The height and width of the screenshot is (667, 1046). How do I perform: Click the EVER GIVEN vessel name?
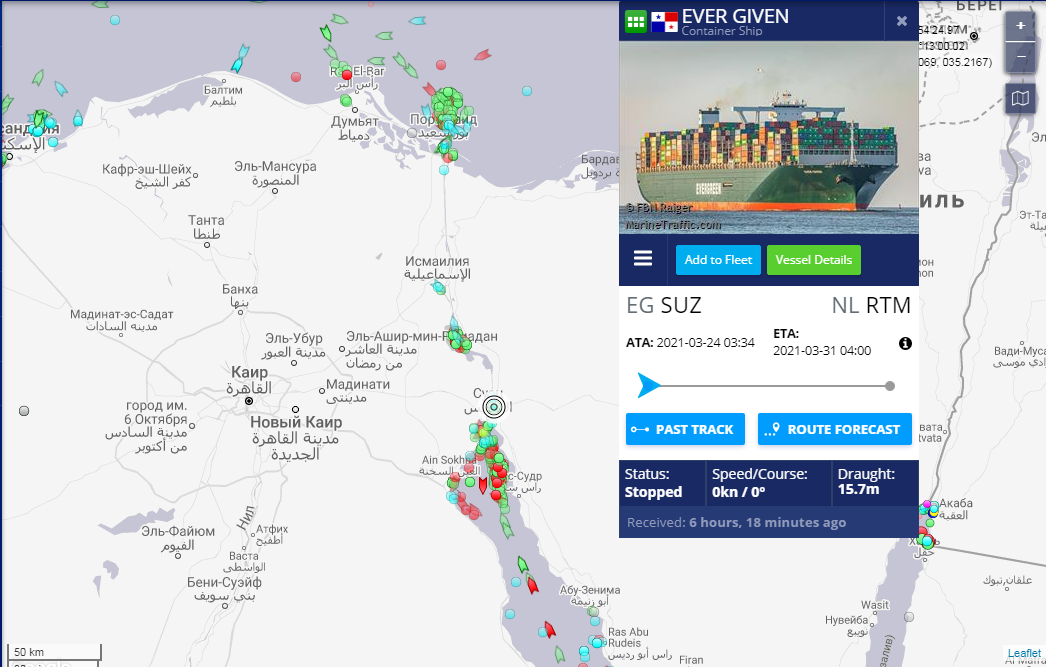[735, 16]
